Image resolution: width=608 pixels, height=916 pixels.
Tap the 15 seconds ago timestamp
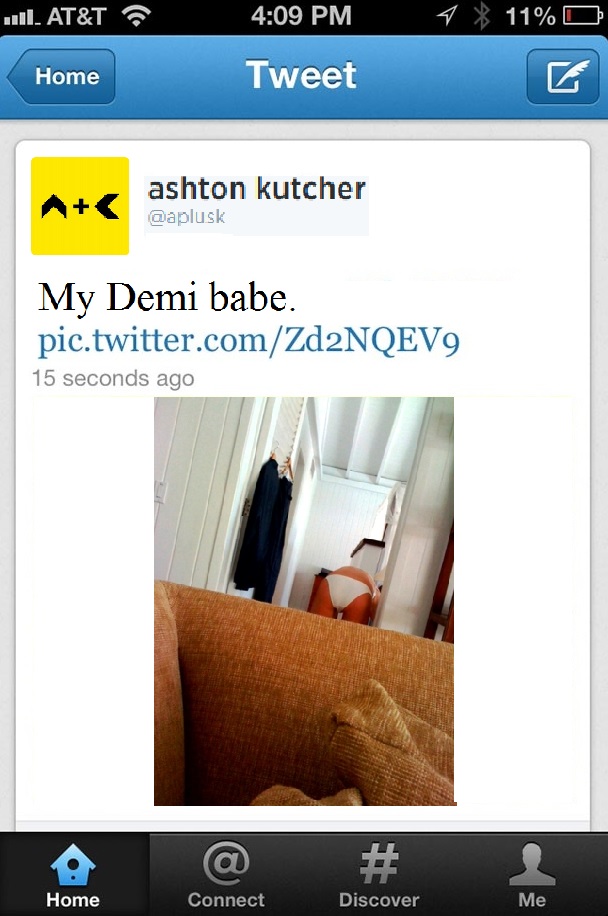(x=113, y=378)
